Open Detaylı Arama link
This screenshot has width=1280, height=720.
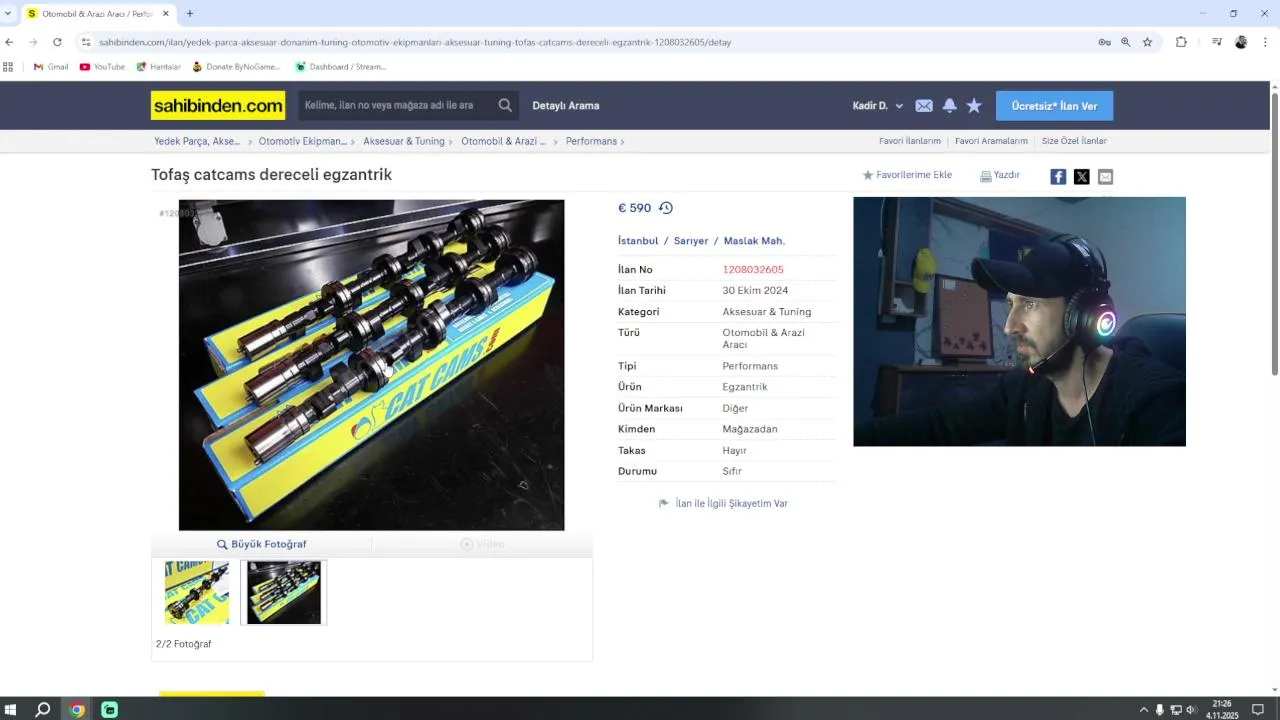click(566, 106)
